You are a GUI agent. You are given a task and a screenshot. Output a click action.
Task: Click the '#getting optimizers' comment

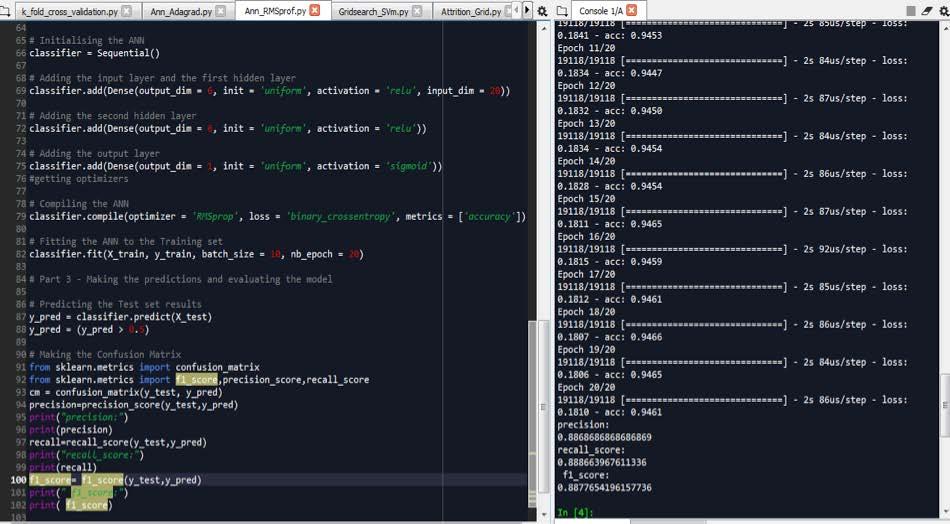tap(79, 178)
